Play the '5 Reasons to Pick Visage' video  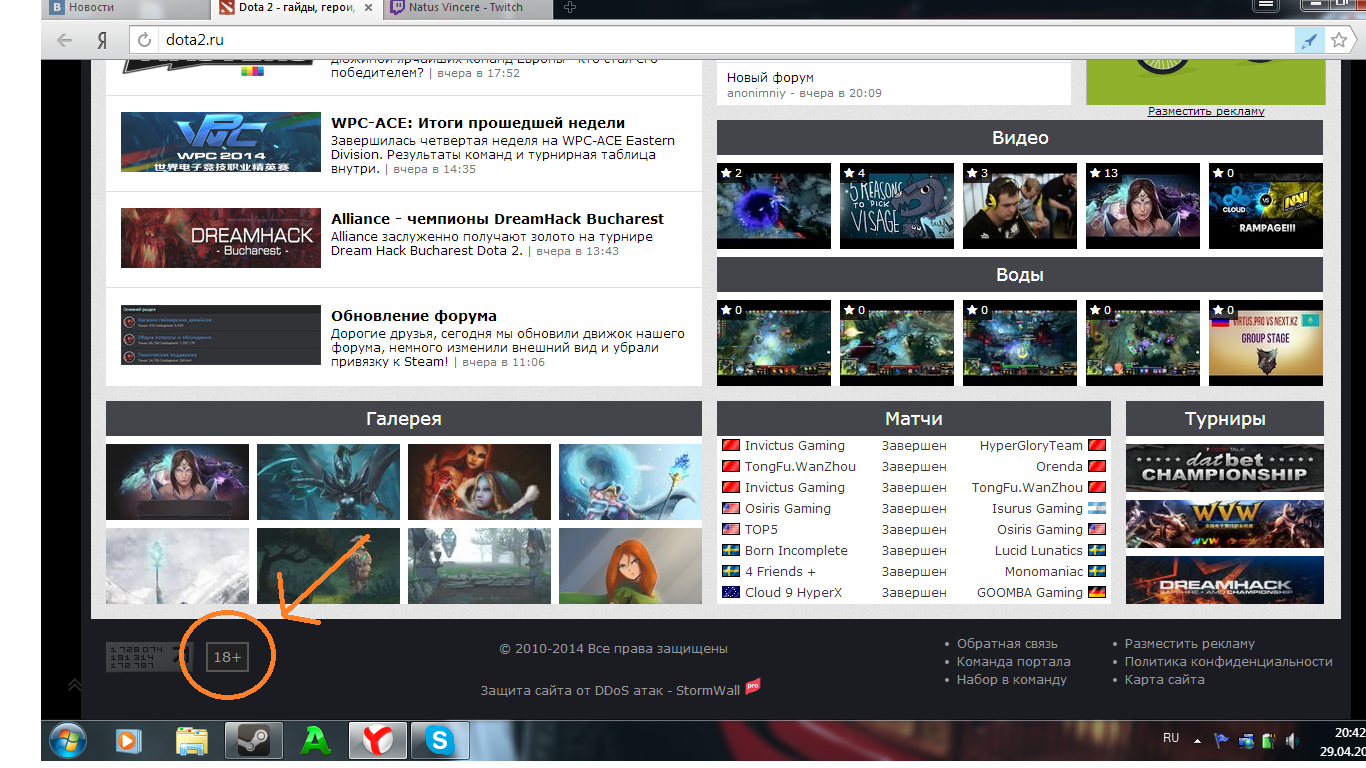pos(897,206)
